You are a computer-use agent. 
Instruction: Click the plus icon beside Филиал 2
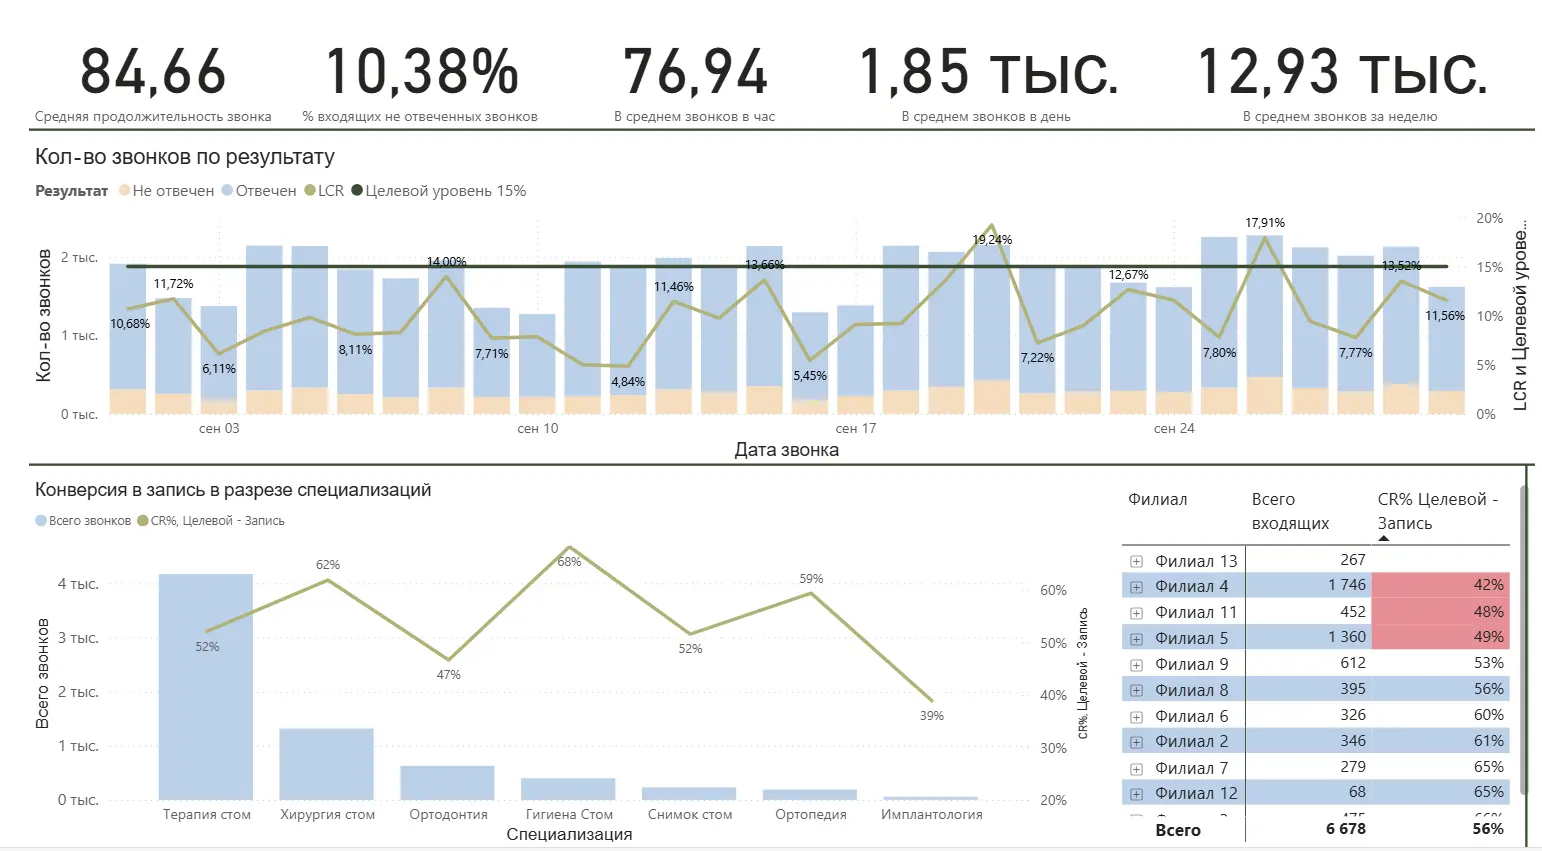point(1136,742)
